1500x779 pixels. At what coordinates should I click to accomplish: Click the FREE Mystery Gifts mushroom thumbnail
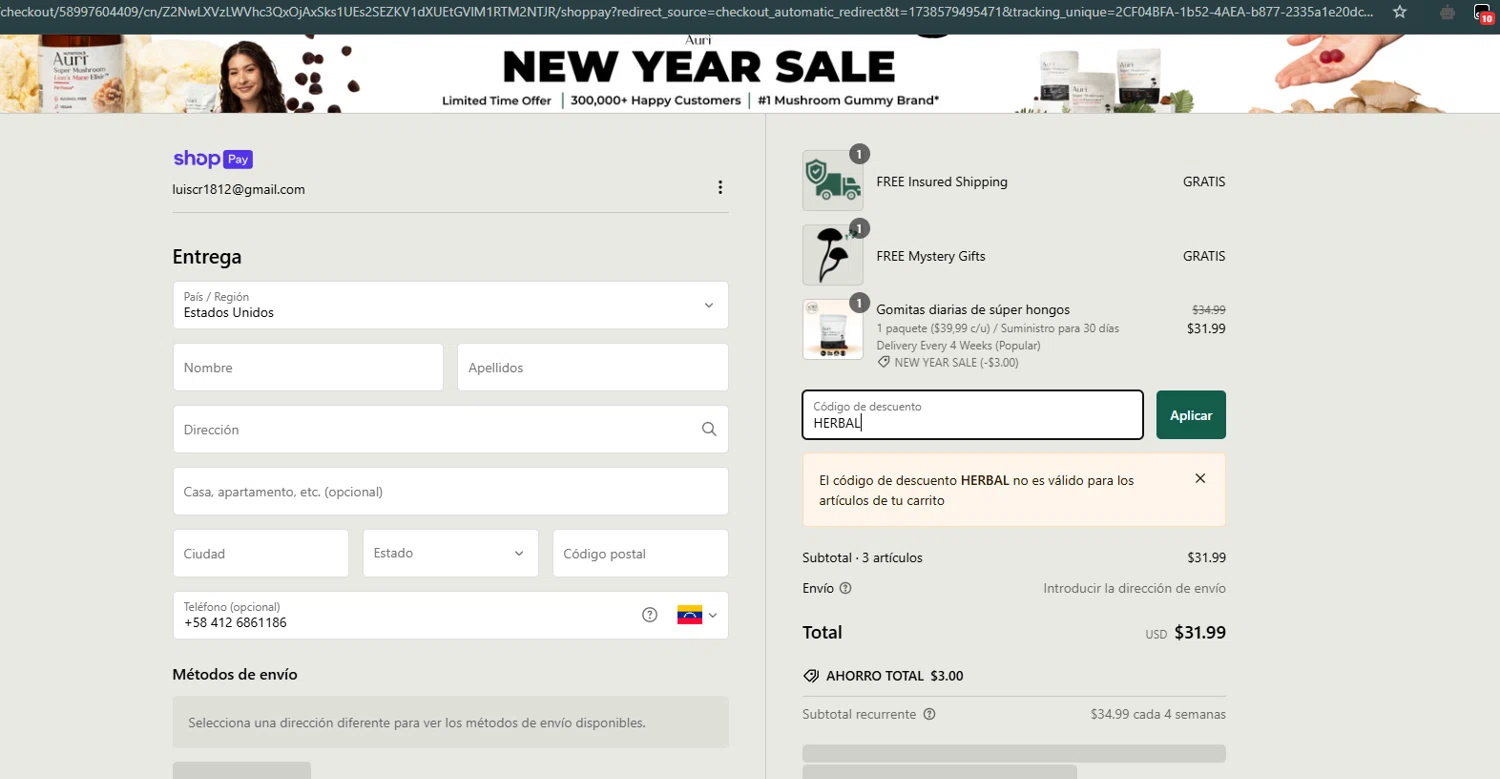coord(833,255)
